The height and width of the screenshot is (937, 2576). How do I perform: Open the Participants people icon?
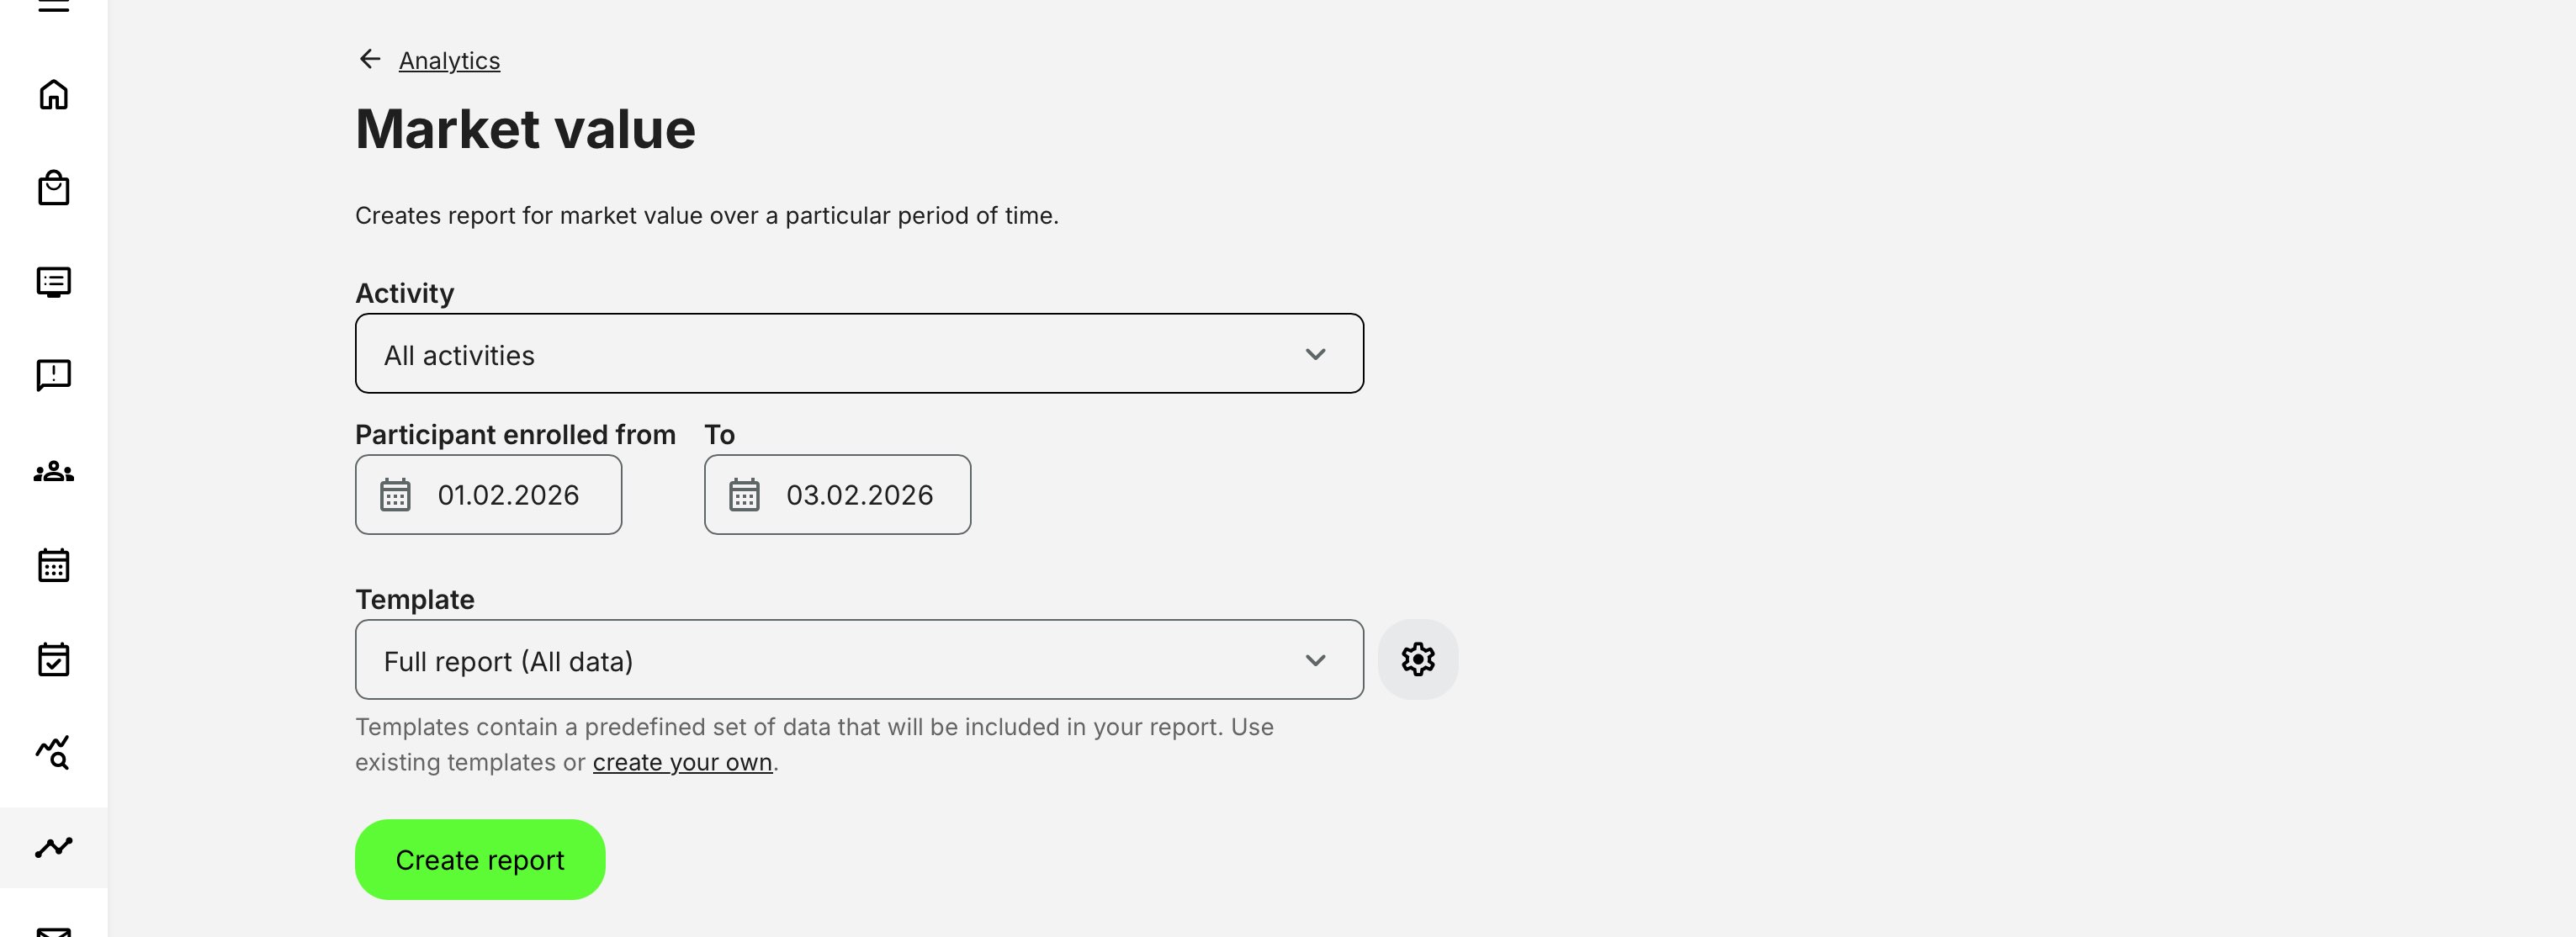(x=54, y=470)
